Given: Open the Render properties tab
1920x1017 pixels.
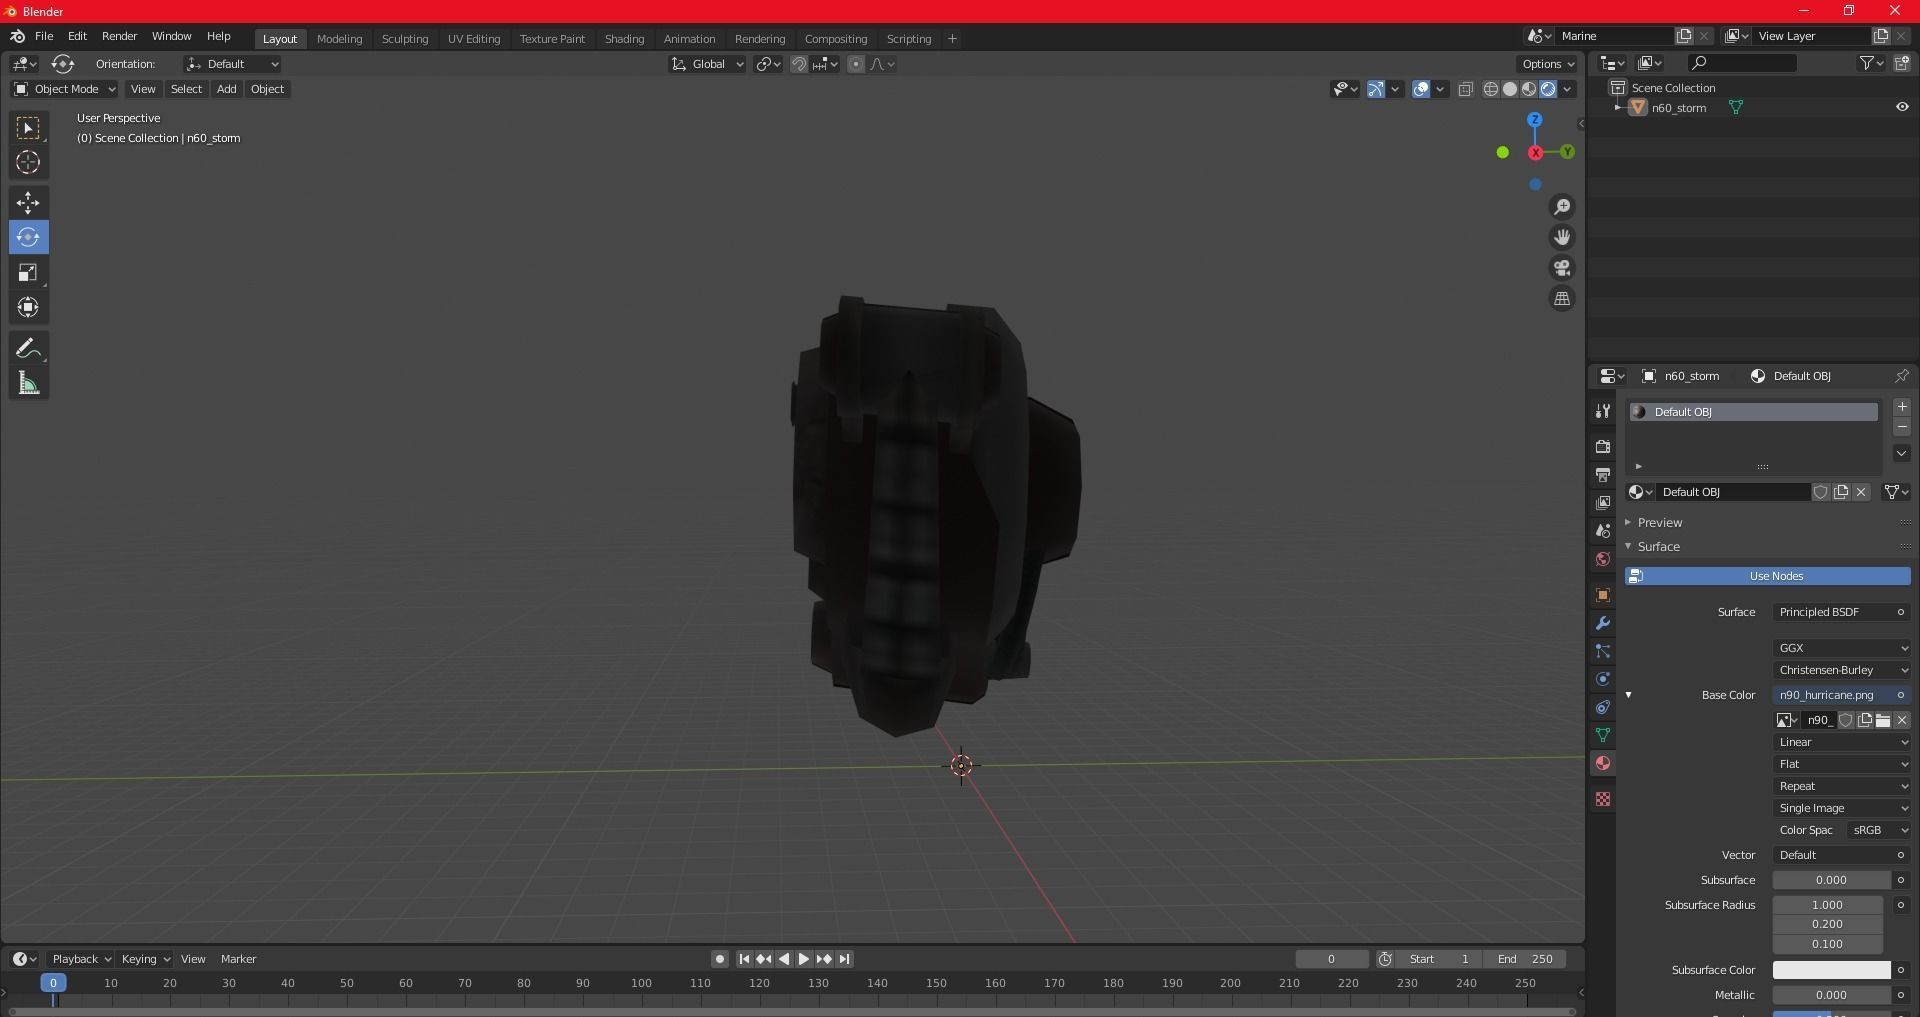Looking at the screenshot, I should 1603,446.
